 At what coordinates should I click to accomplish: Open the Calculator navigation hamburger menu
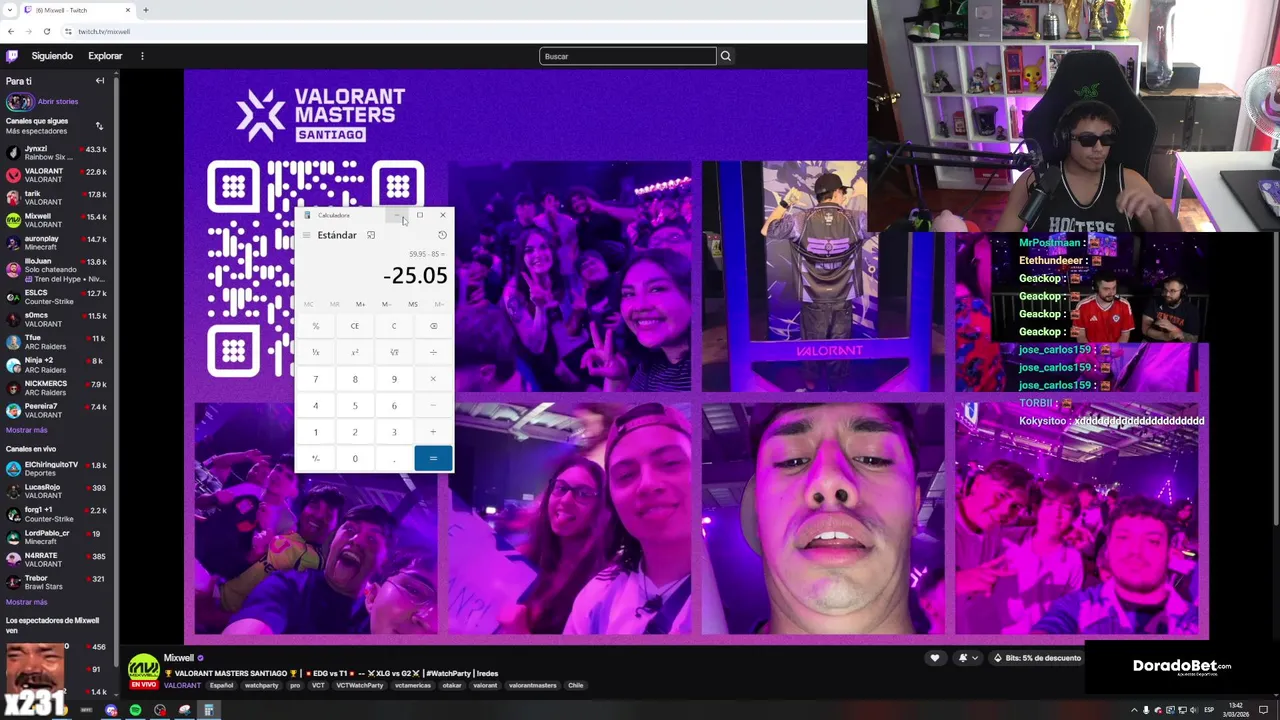tap(306, 235)
